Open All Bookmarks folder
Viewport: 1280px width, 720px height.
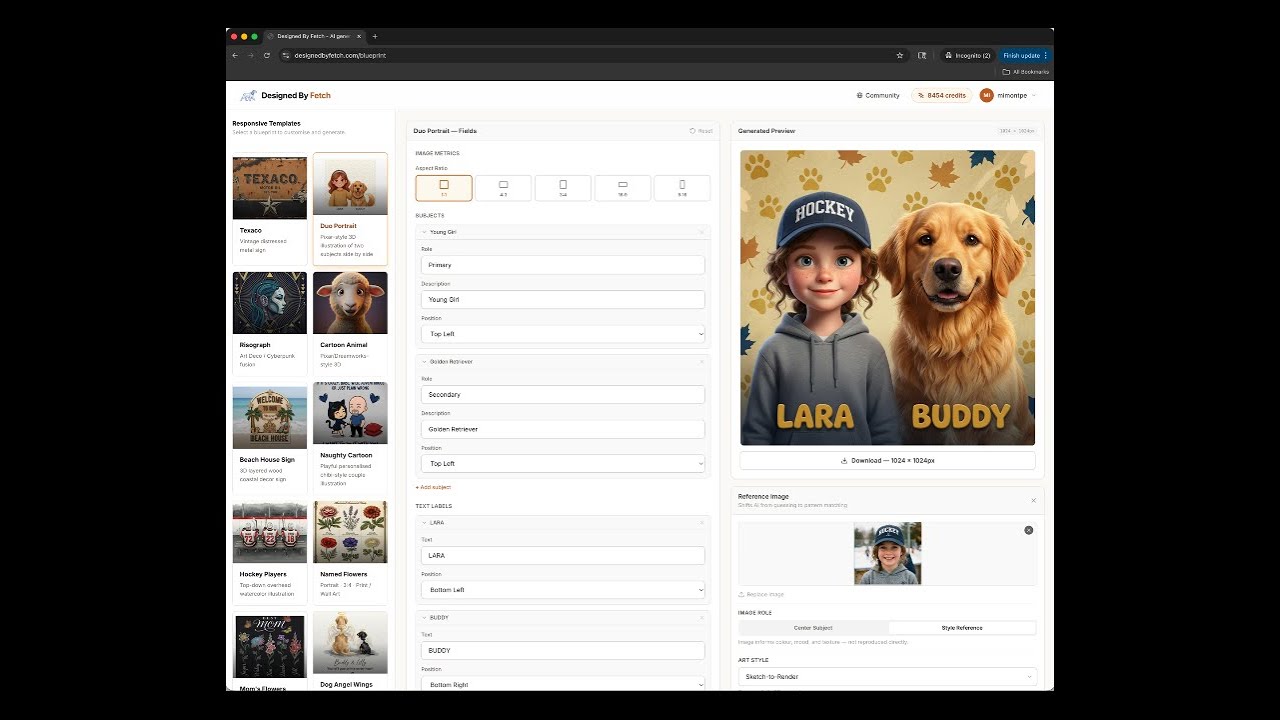tap(1026, 72)
